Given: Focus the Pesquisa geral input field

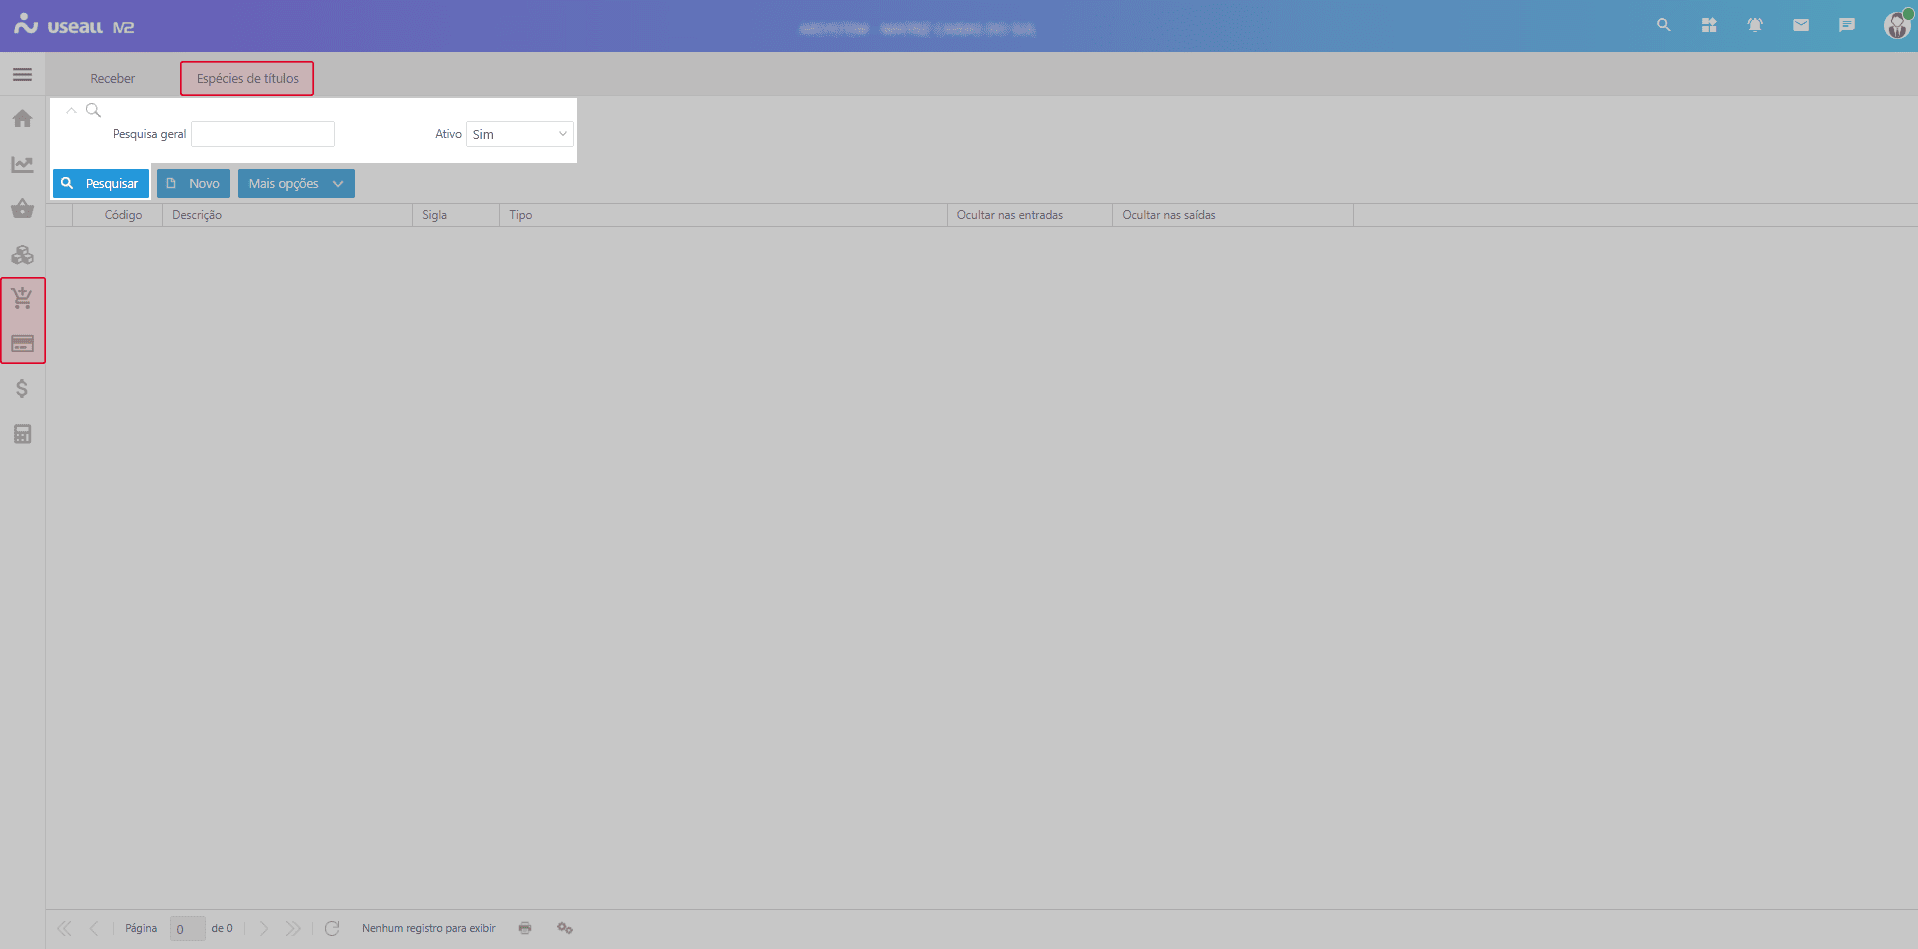Looking at the screenshot, I should (x=263, y=134).
